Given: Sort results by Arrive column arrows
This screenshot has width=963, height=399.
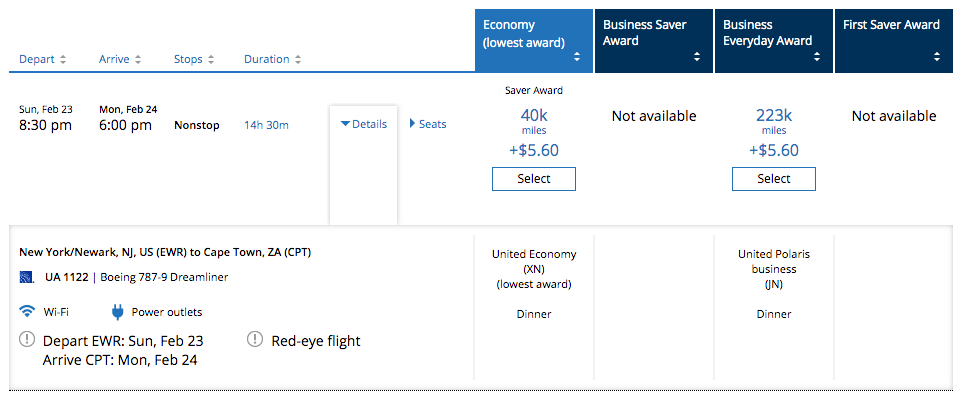Looking at the screenshot, I should tap(138, 60).
